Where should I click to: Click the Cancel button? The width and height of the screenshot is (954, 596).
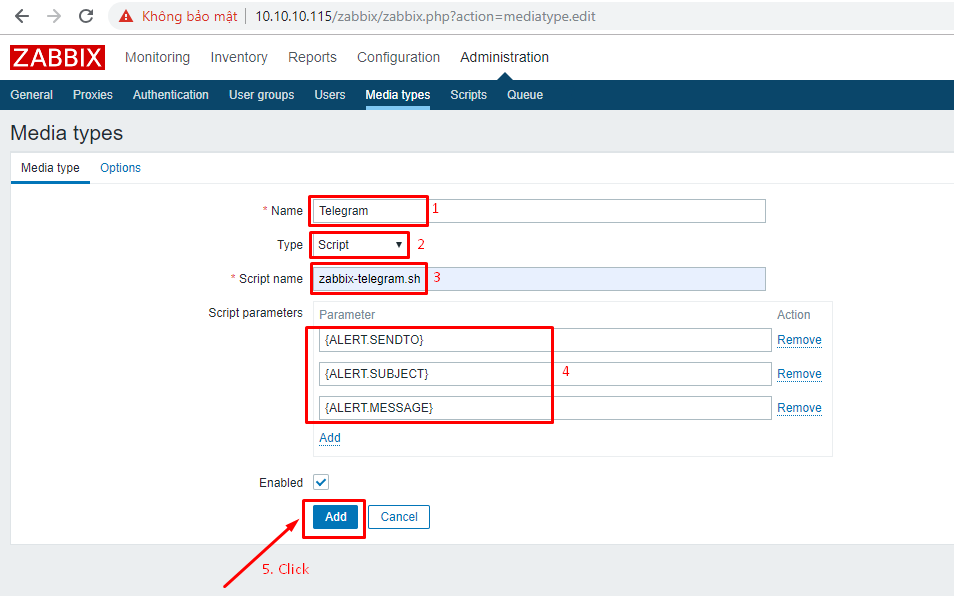pos(399,517)
